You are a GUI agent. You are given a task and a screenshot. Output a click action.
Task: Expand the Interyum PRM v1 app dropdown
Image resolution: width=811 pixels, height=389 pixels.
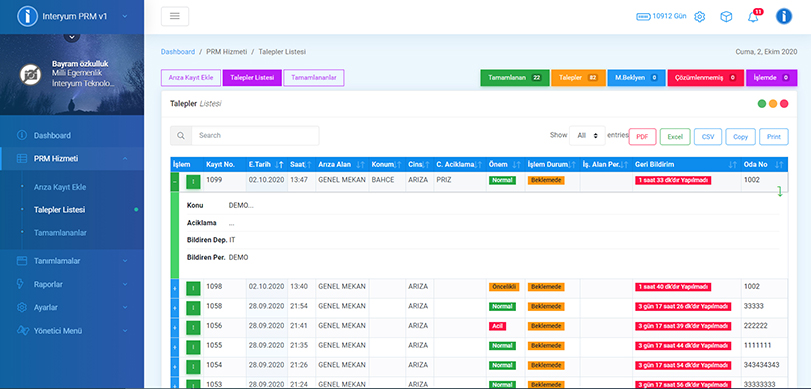point(125,17)
